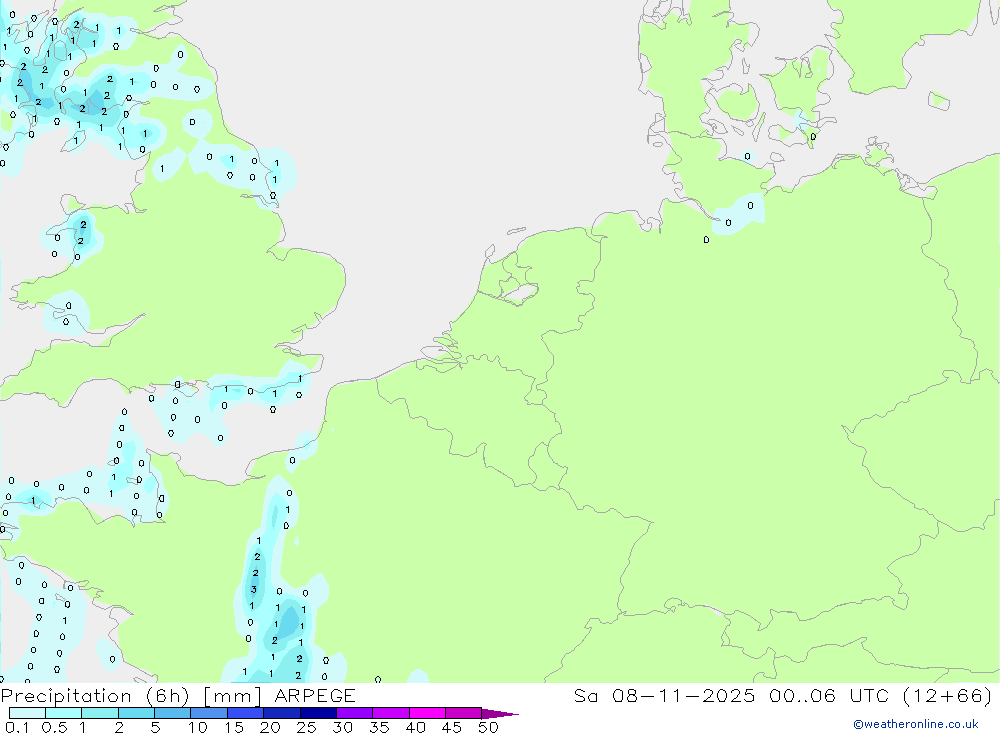Click the legend label 10
This screenshot has width=1000, height=733.
[x=198, y=727]
